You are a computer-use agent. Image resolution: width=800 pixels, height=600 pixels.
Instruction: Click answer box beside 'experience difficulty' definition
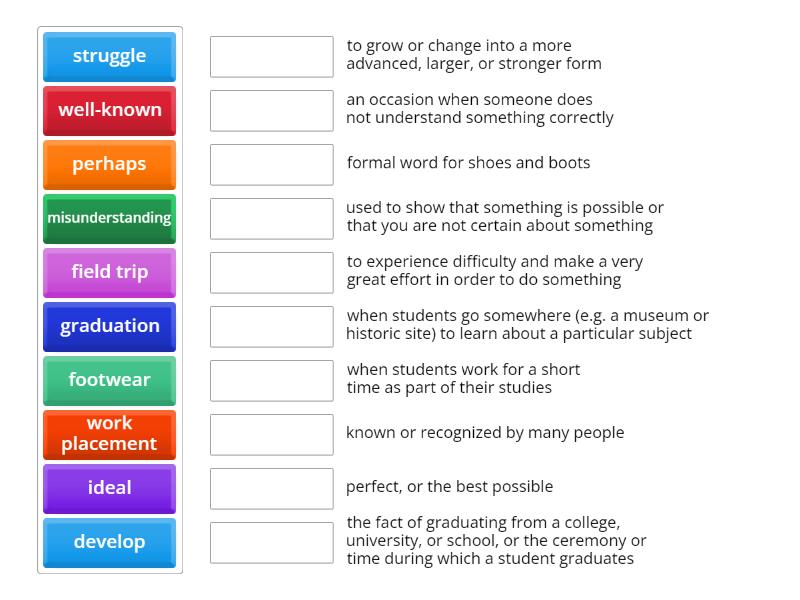click(x=271, y=273)
